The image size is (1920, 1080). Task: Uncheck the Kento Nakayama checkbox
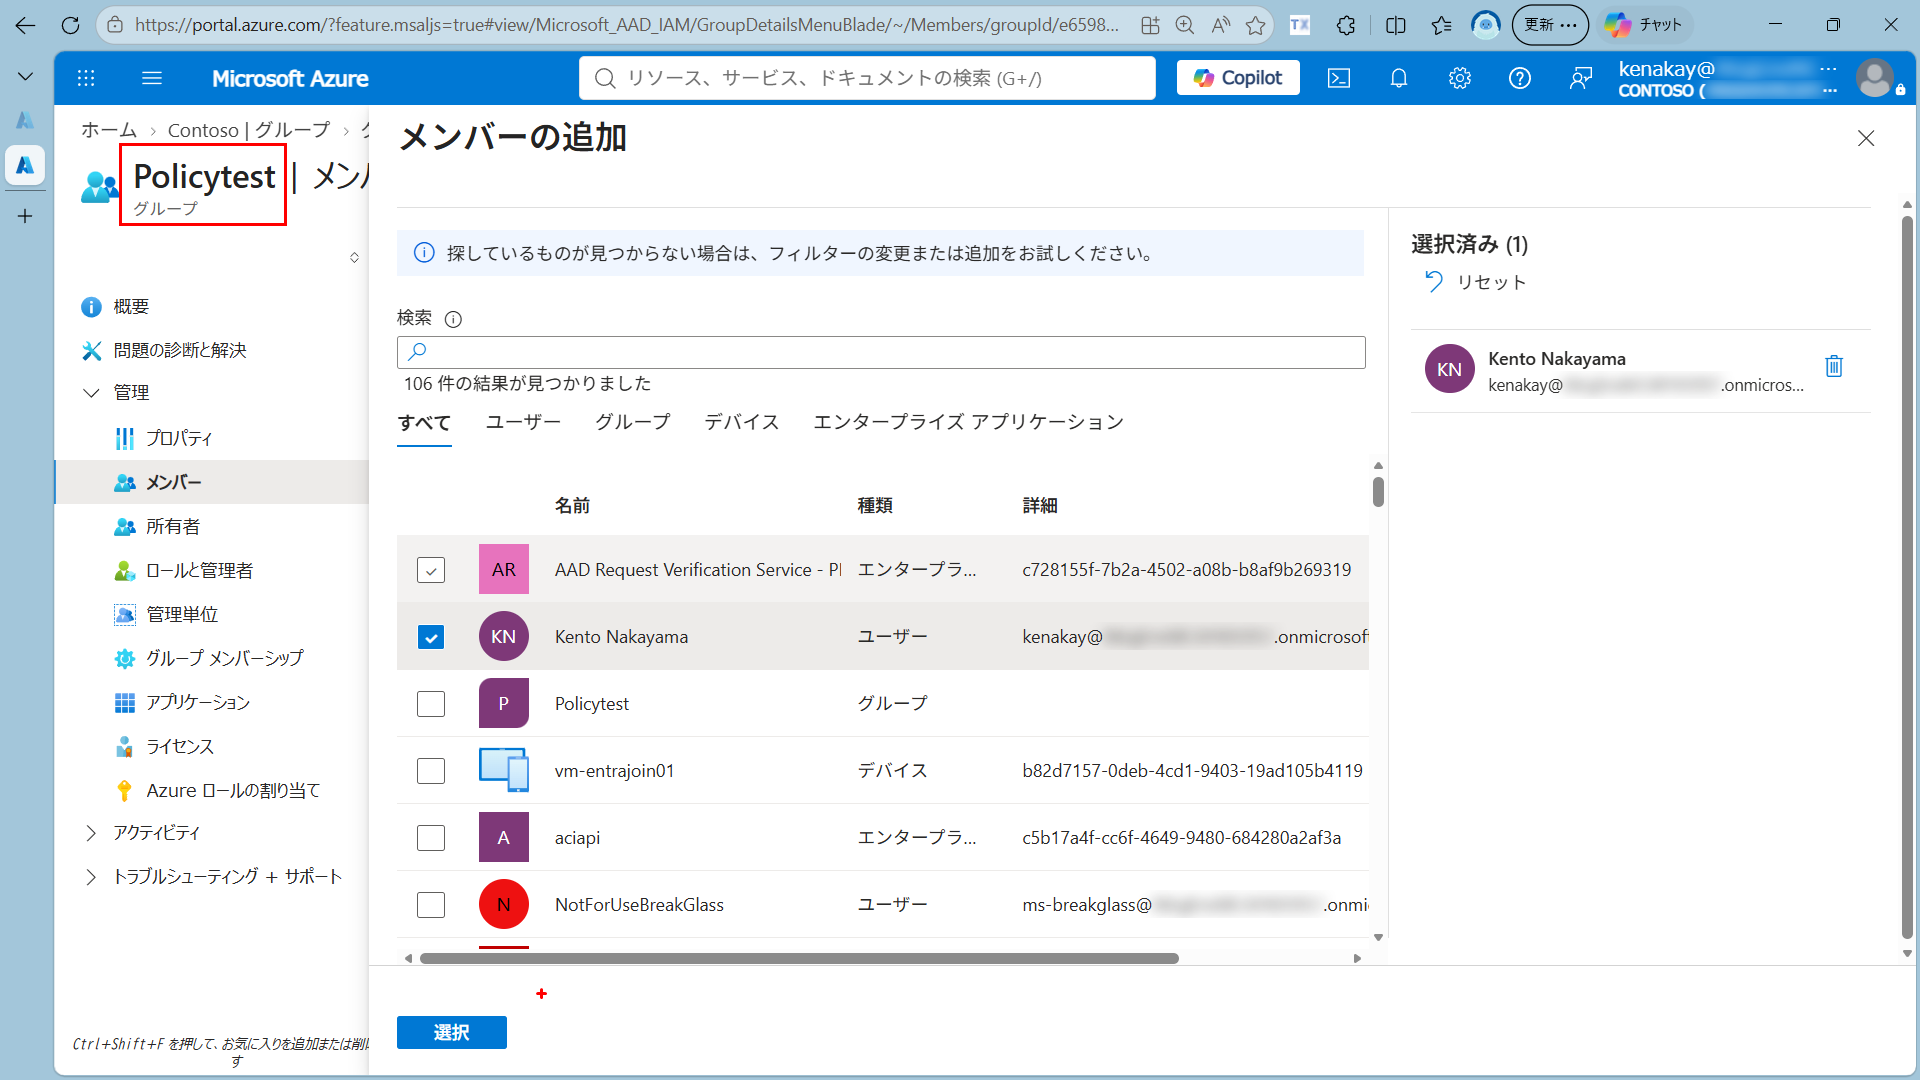(431, 637)
